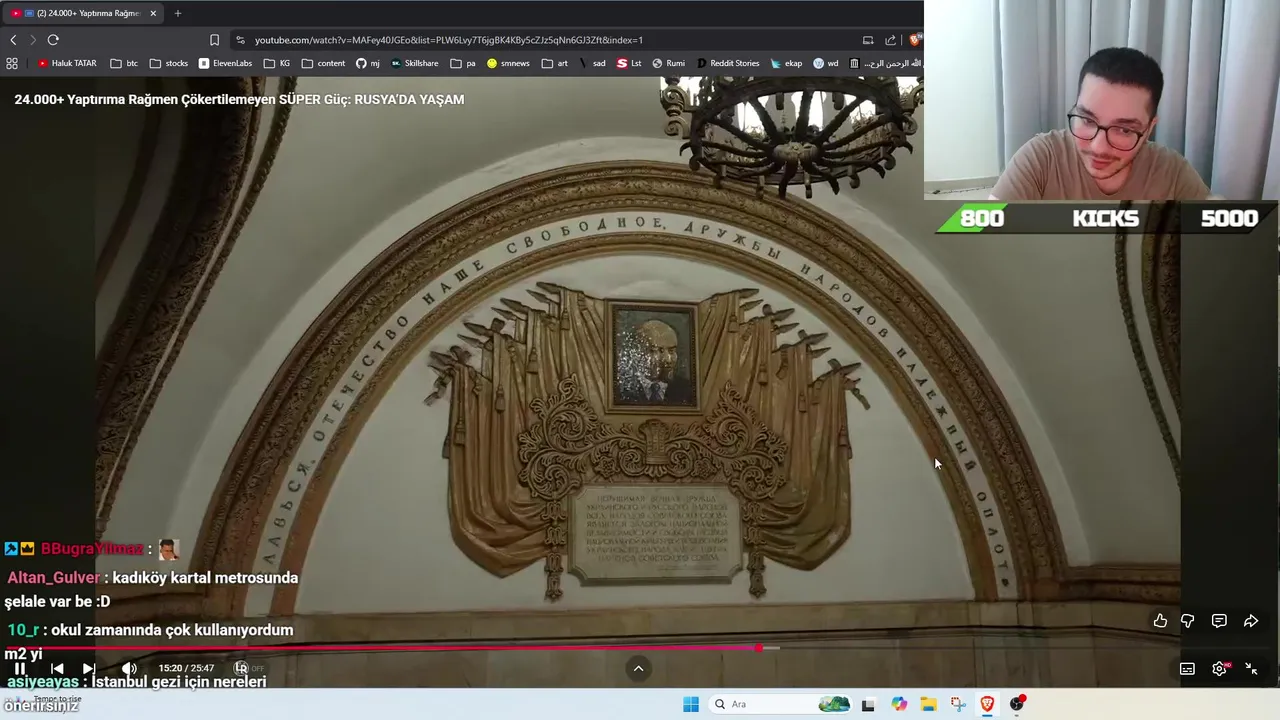Open the art bookmark folder
Screen dimensions: 1280x720
555,63
